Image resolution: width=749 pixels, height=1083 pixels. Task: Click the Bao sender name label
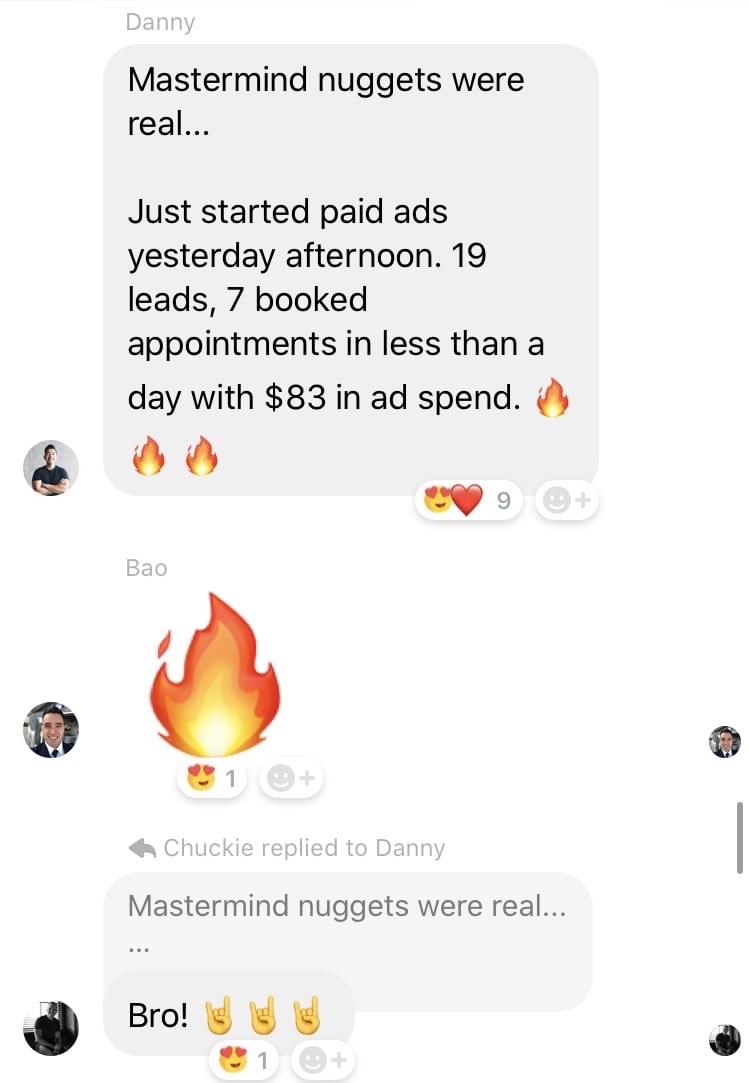click(x=146, y=568)
